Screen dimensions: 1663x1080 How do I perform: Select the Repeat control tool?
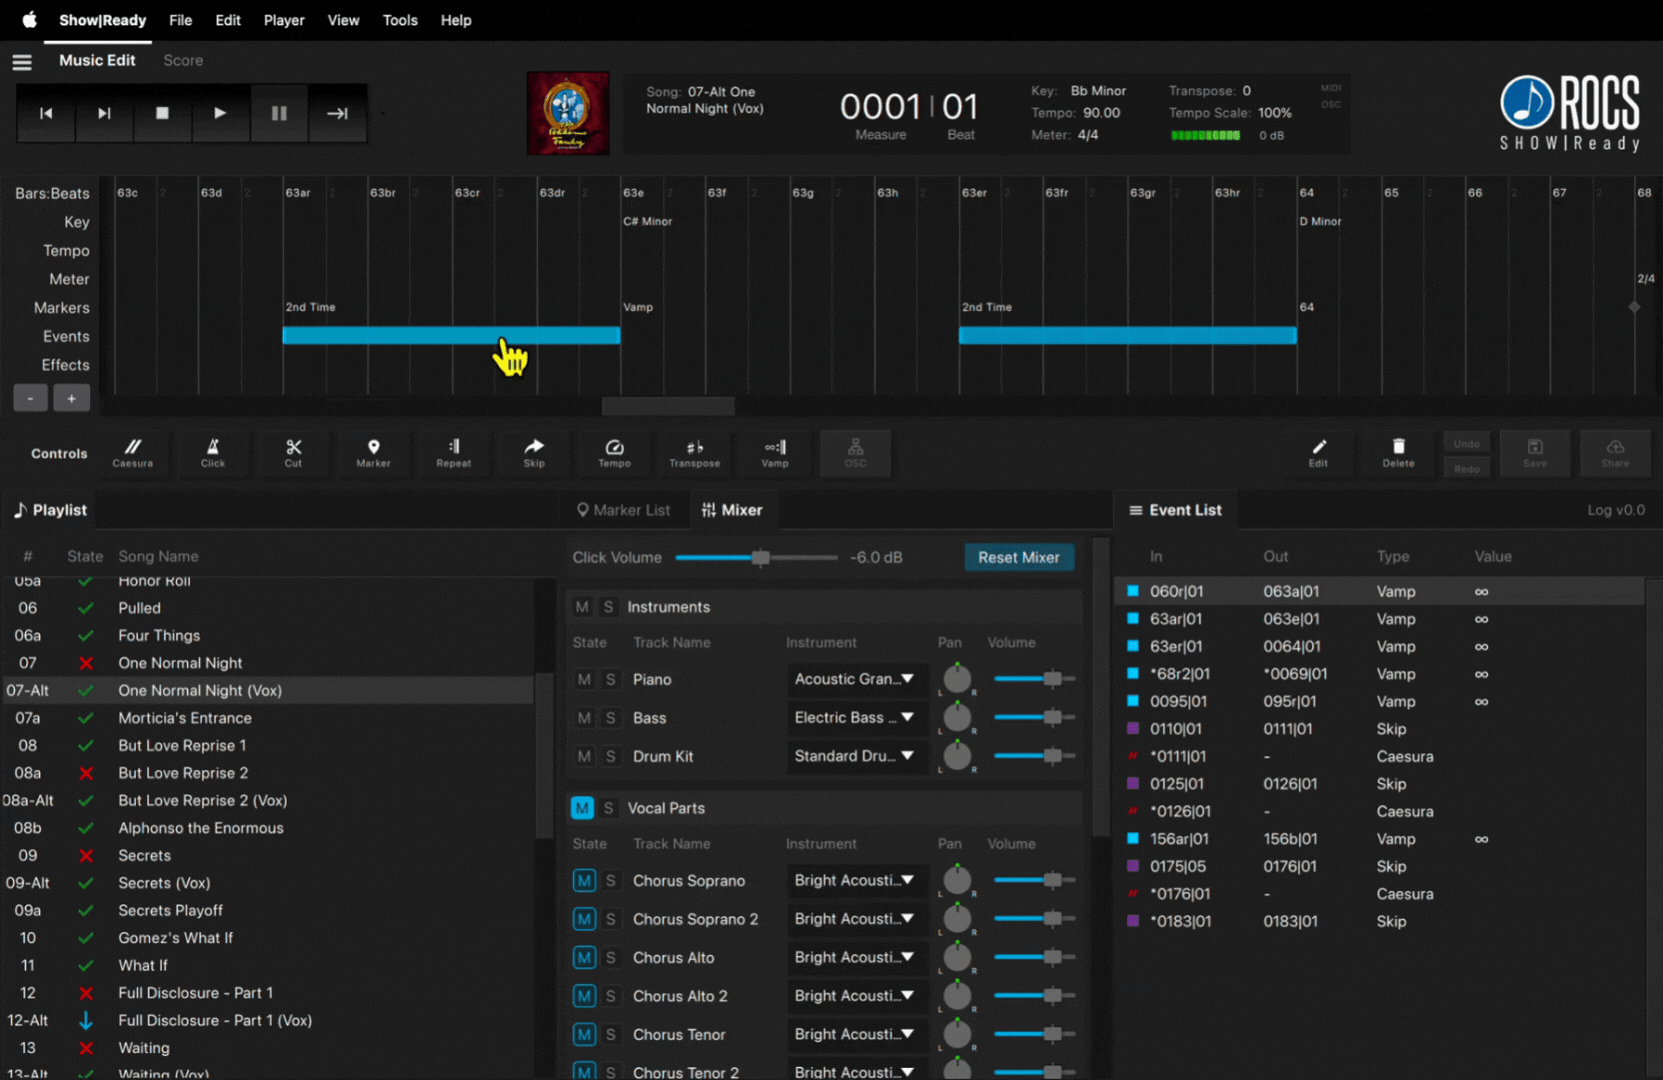tap(453, 452)
